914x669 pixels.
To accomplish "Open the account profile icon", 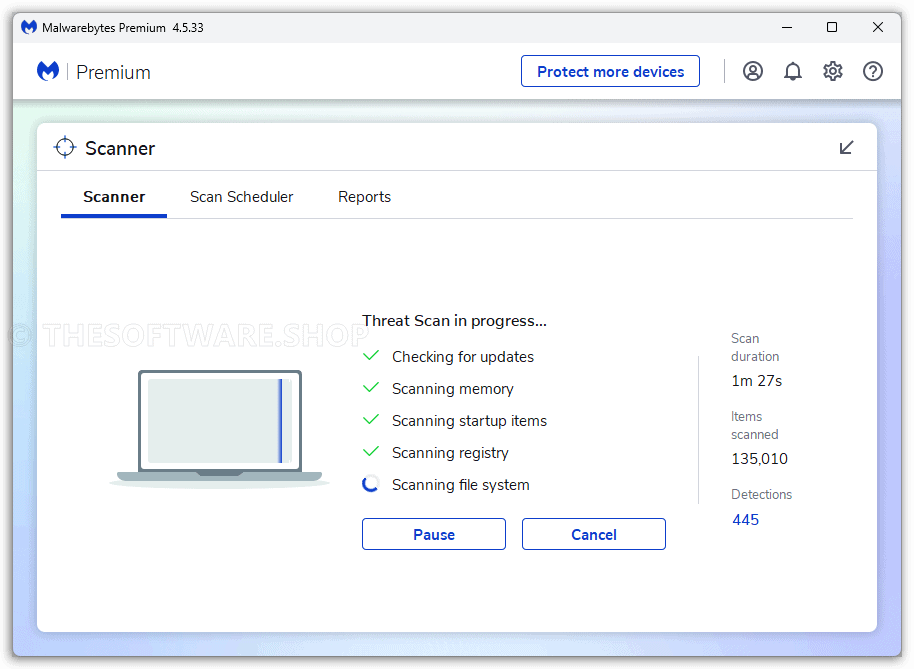I will pos(753,71).
